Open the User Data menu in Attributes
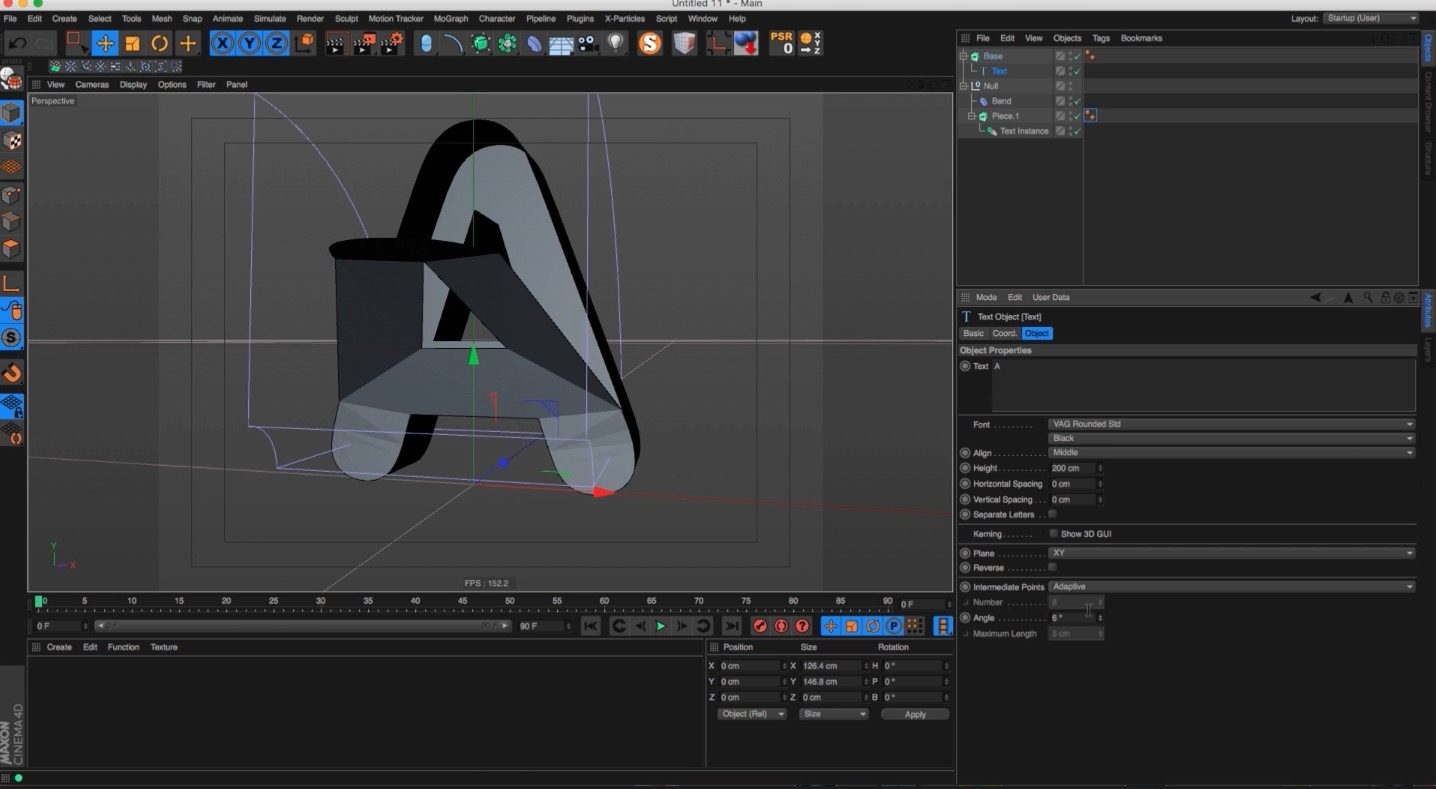The image size is (1436, 789). (x=1051, y=297)
